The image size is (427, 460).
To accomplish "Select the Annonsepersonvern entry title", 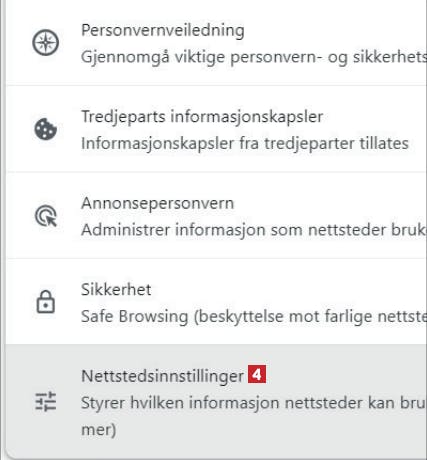I will (158, 203).
